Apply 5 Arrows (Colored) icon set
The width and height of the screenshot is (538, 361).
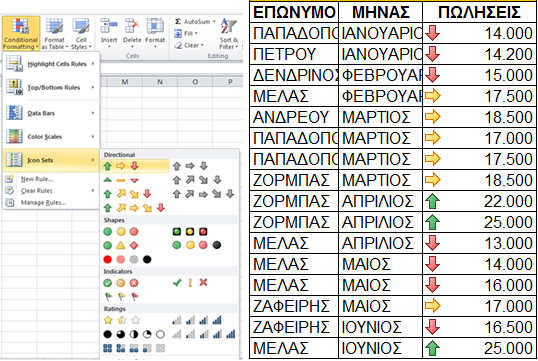click(134, 208)
